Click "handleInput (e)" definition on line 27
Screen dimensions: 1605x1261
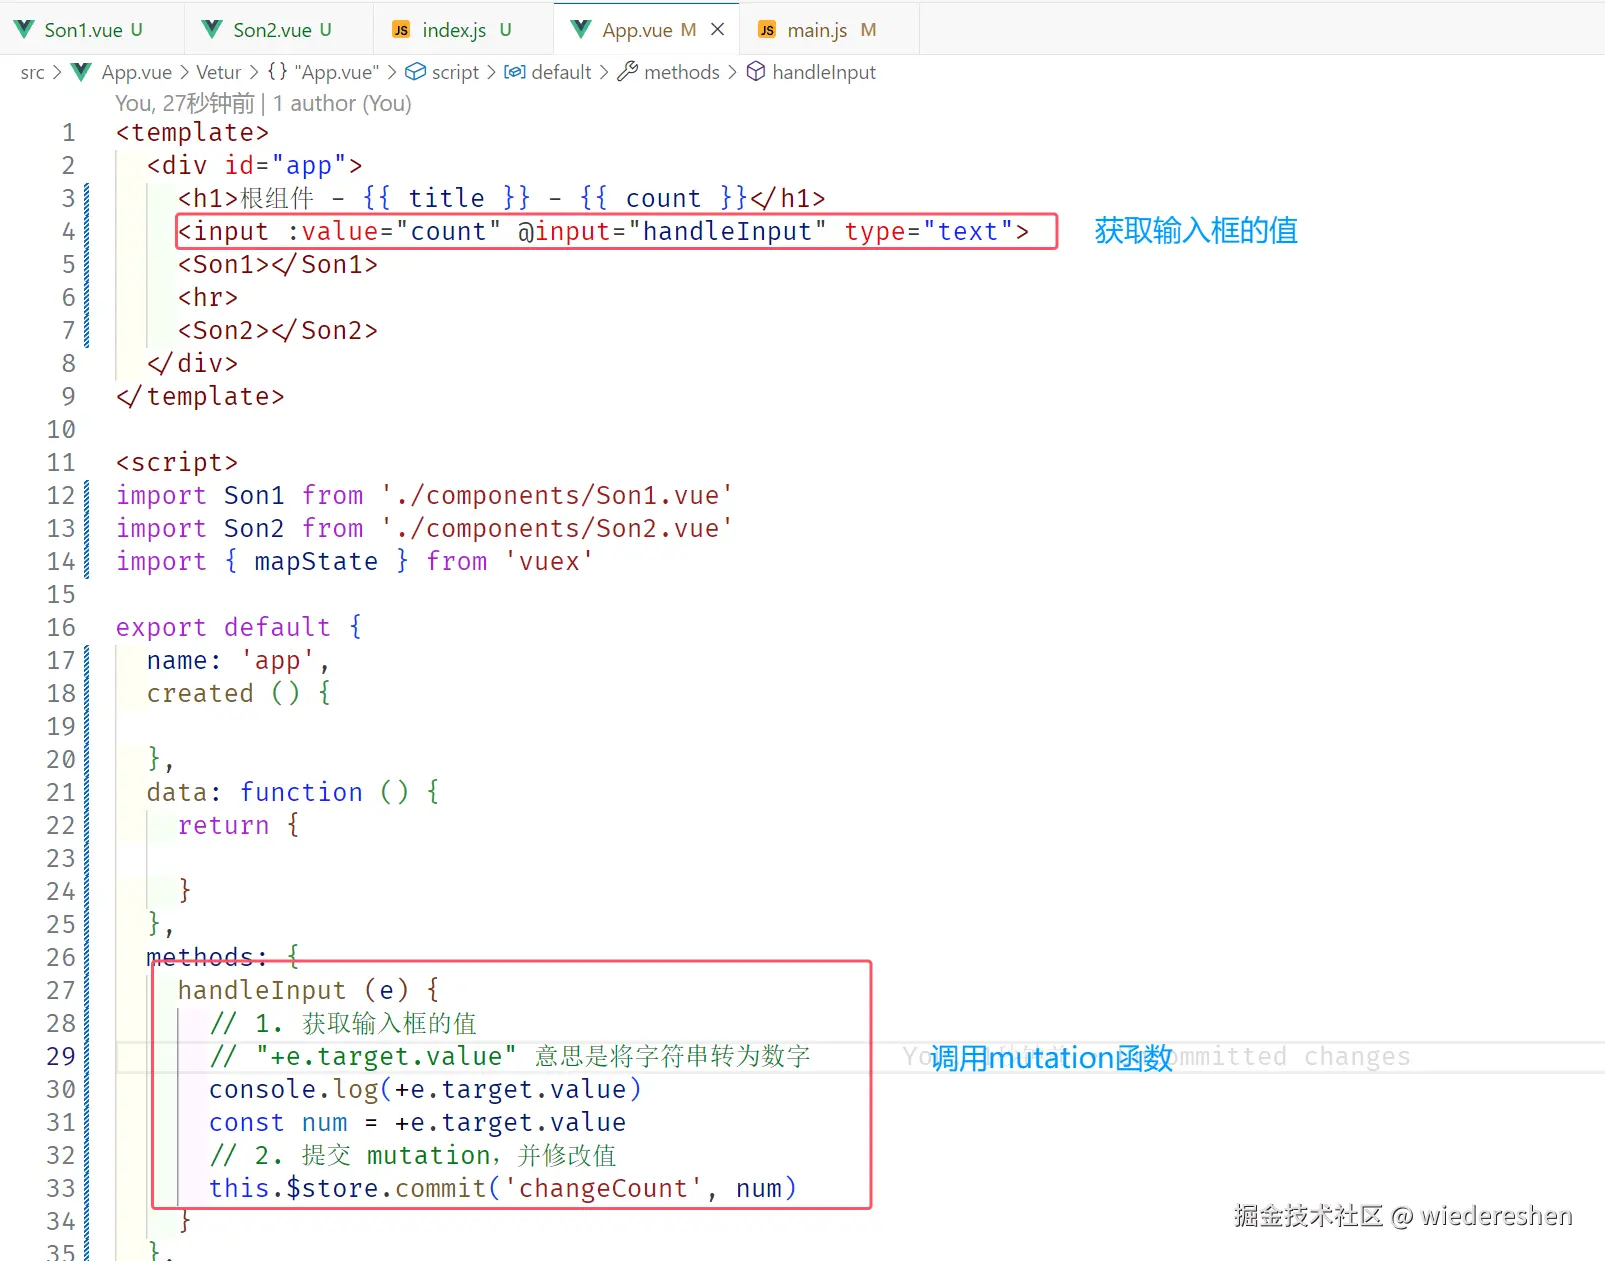[x=293, y=991]
